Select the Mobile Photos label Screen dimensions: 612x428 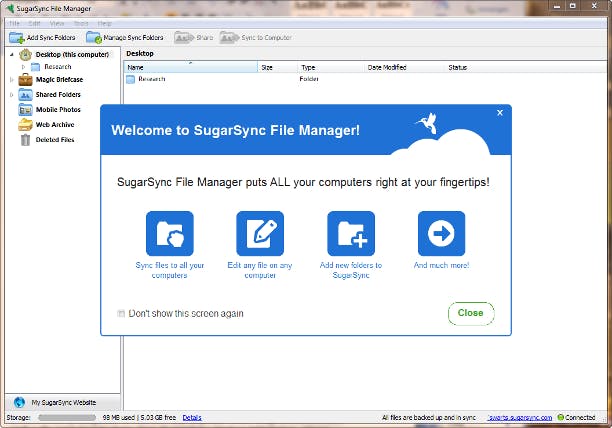pyautogui.click(x=58, y=110)
